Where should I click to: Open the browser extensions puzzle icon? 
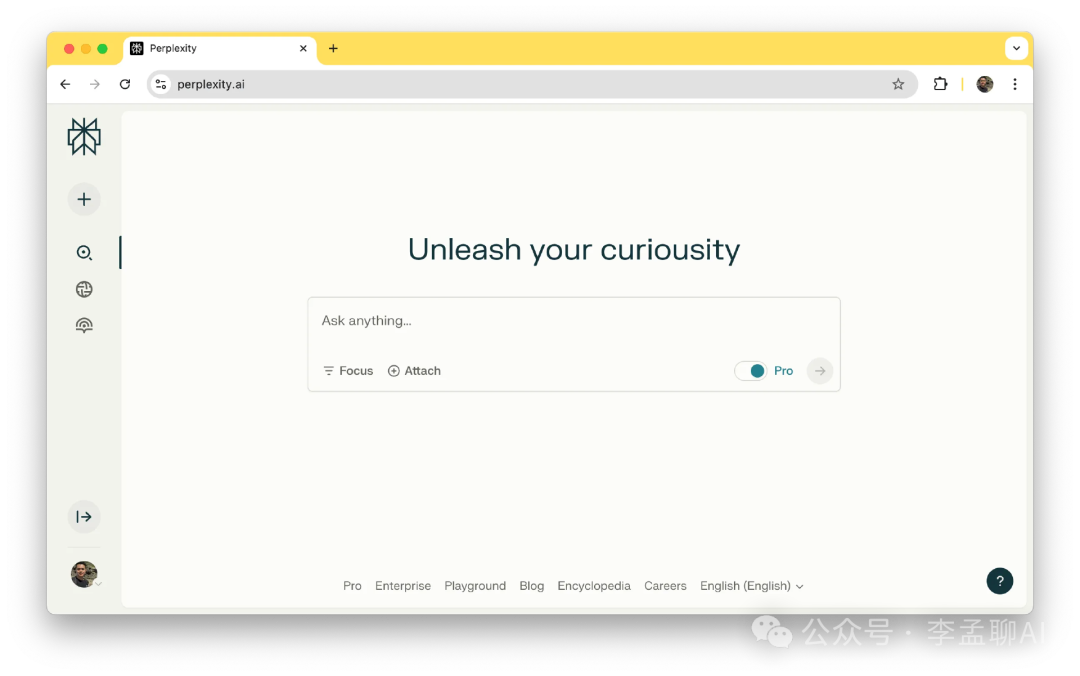click(940, 84)
